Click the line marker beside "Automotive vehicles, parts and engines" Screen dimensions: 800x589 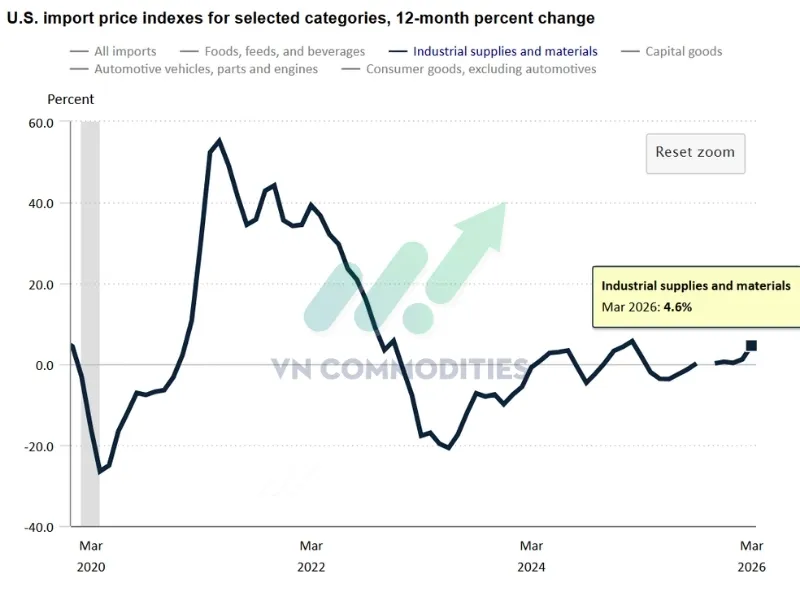(78, 69)
